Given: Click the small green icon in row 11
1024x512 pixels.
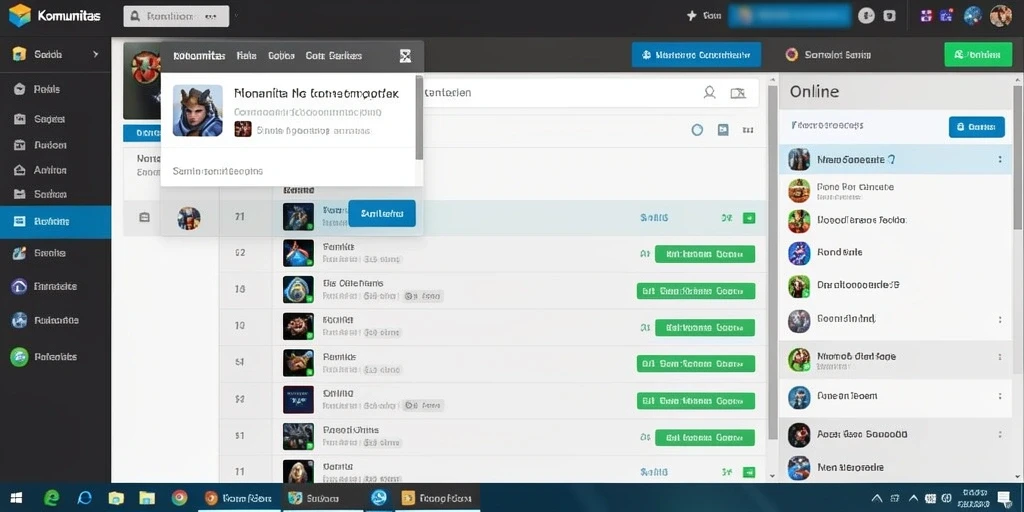Looking at the screenshot, I should (x=749, y=471).
